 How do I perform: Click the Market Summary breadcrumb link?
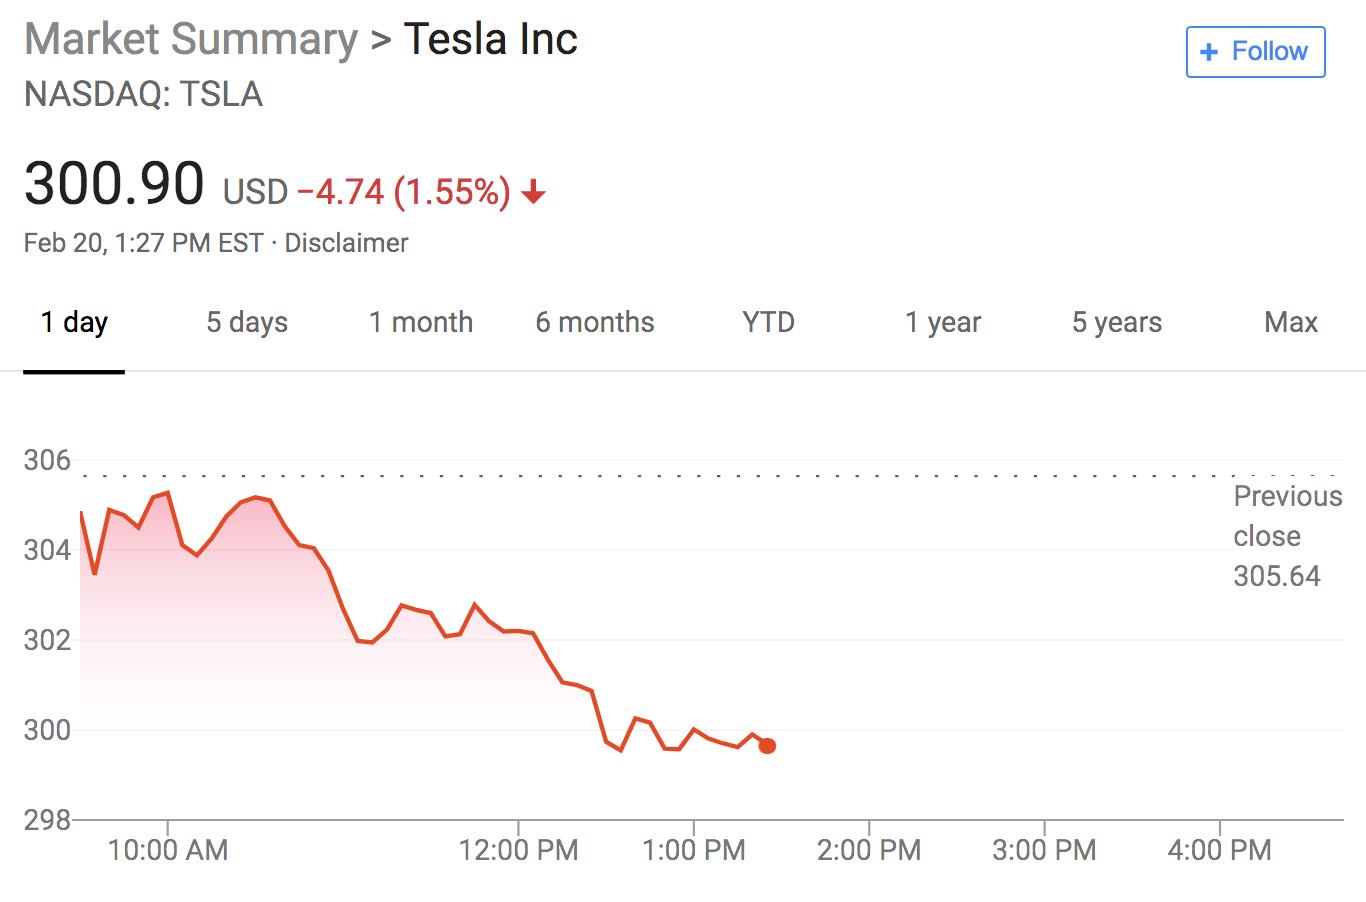(x=191, y=40)
